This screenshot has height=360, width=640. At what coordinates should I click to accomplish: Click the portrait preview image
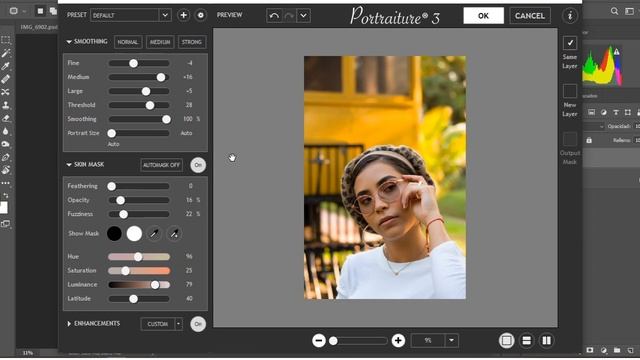point(385,178)
